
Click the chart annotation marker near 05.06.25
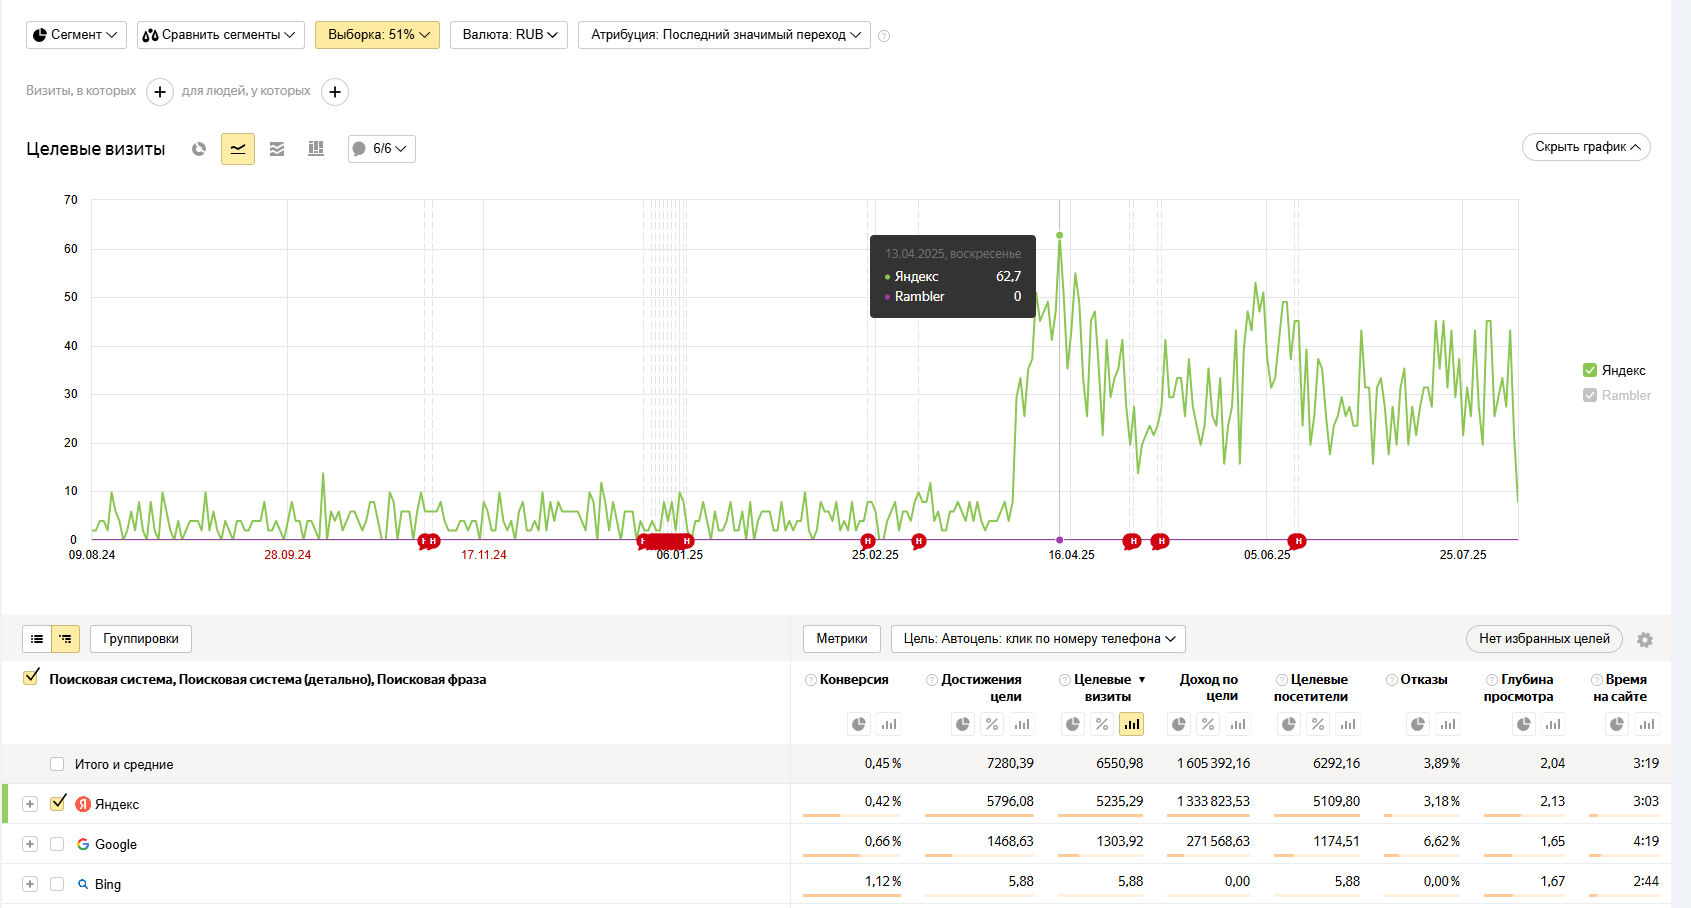1297,541
